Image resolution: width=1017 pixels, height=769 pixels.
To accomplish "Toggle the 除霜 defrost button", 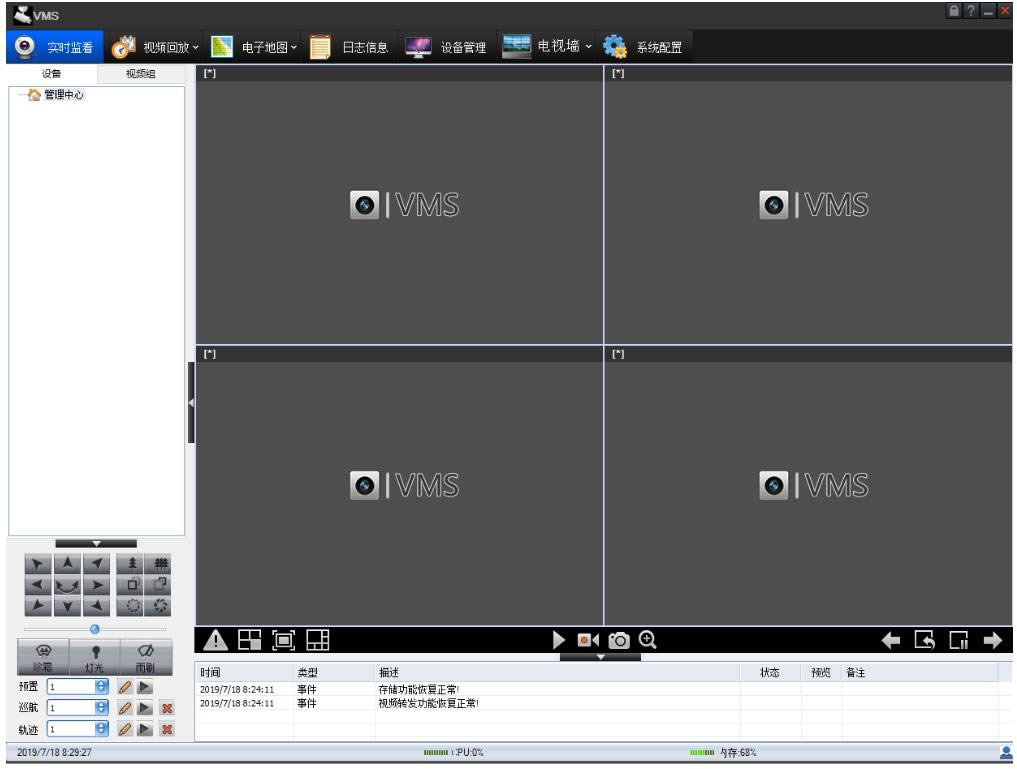I will (42, 655).
